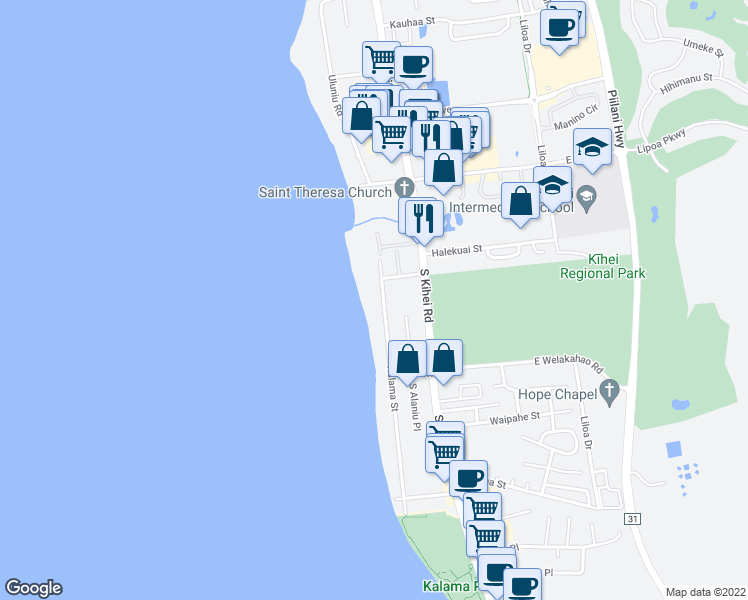Select the S Kihei Rd street label

click(426, 295)
